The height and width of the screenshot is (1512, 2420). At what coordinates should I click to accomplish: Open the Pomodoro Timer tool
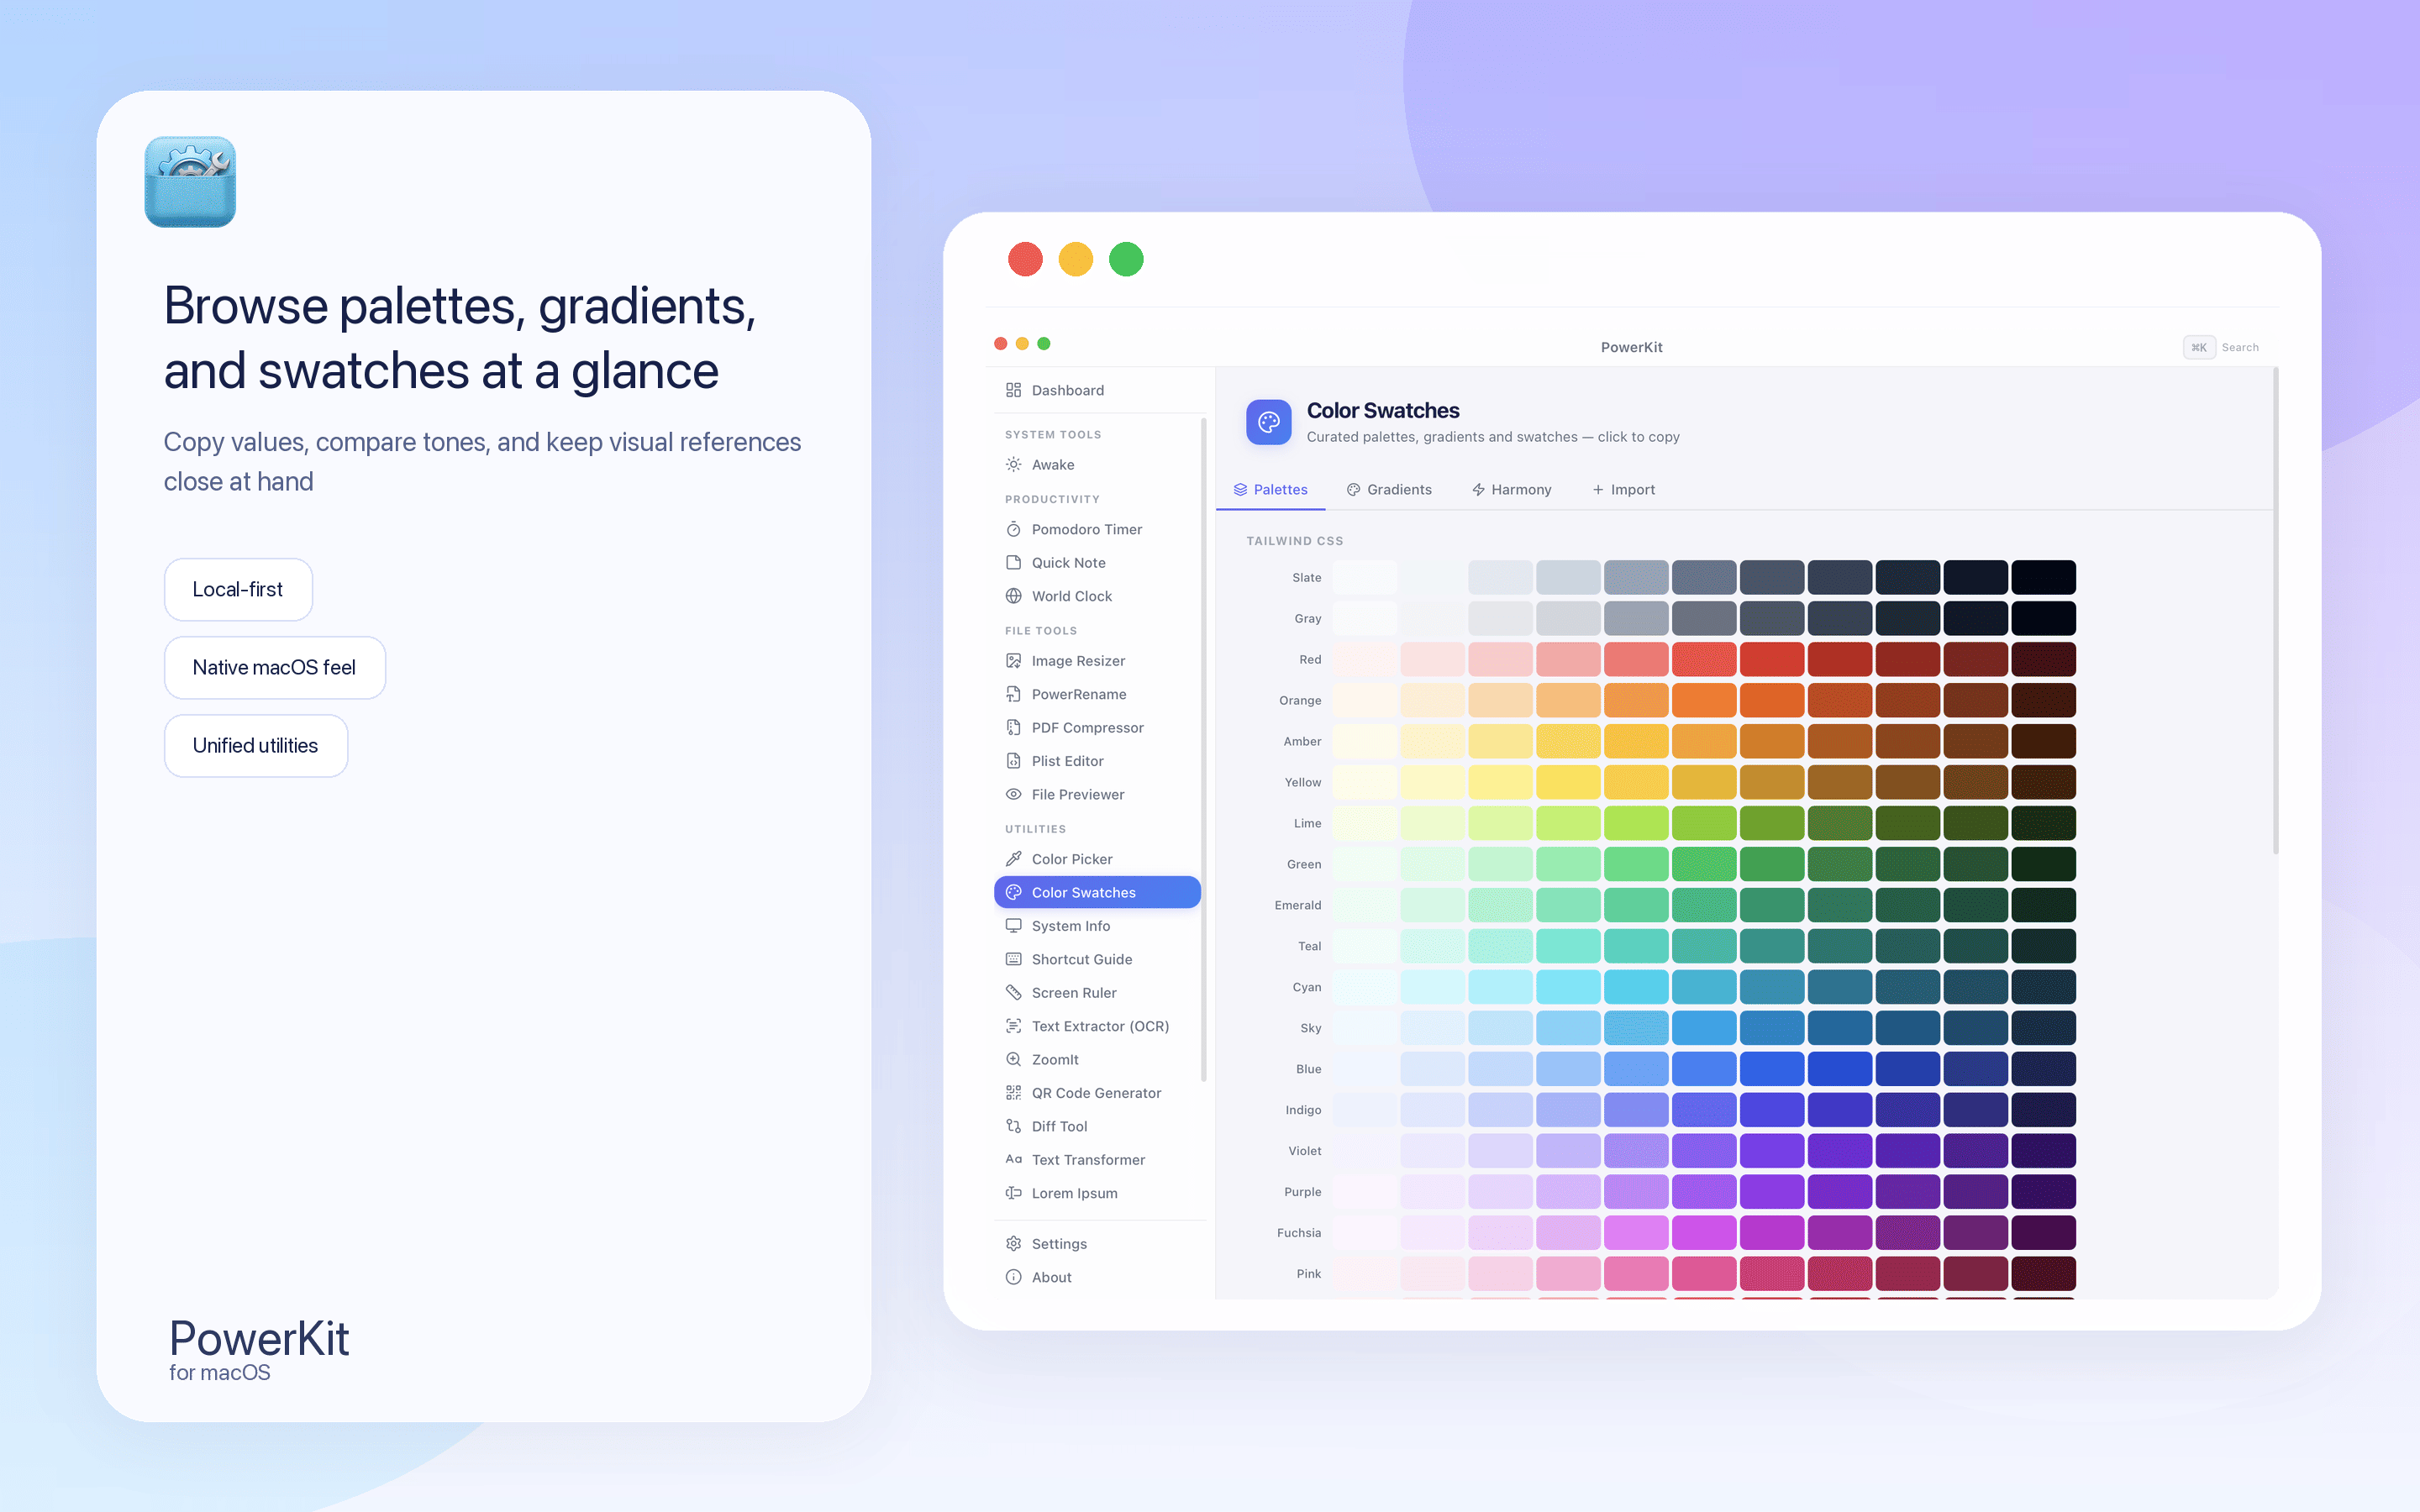(x=1086, y=529)
